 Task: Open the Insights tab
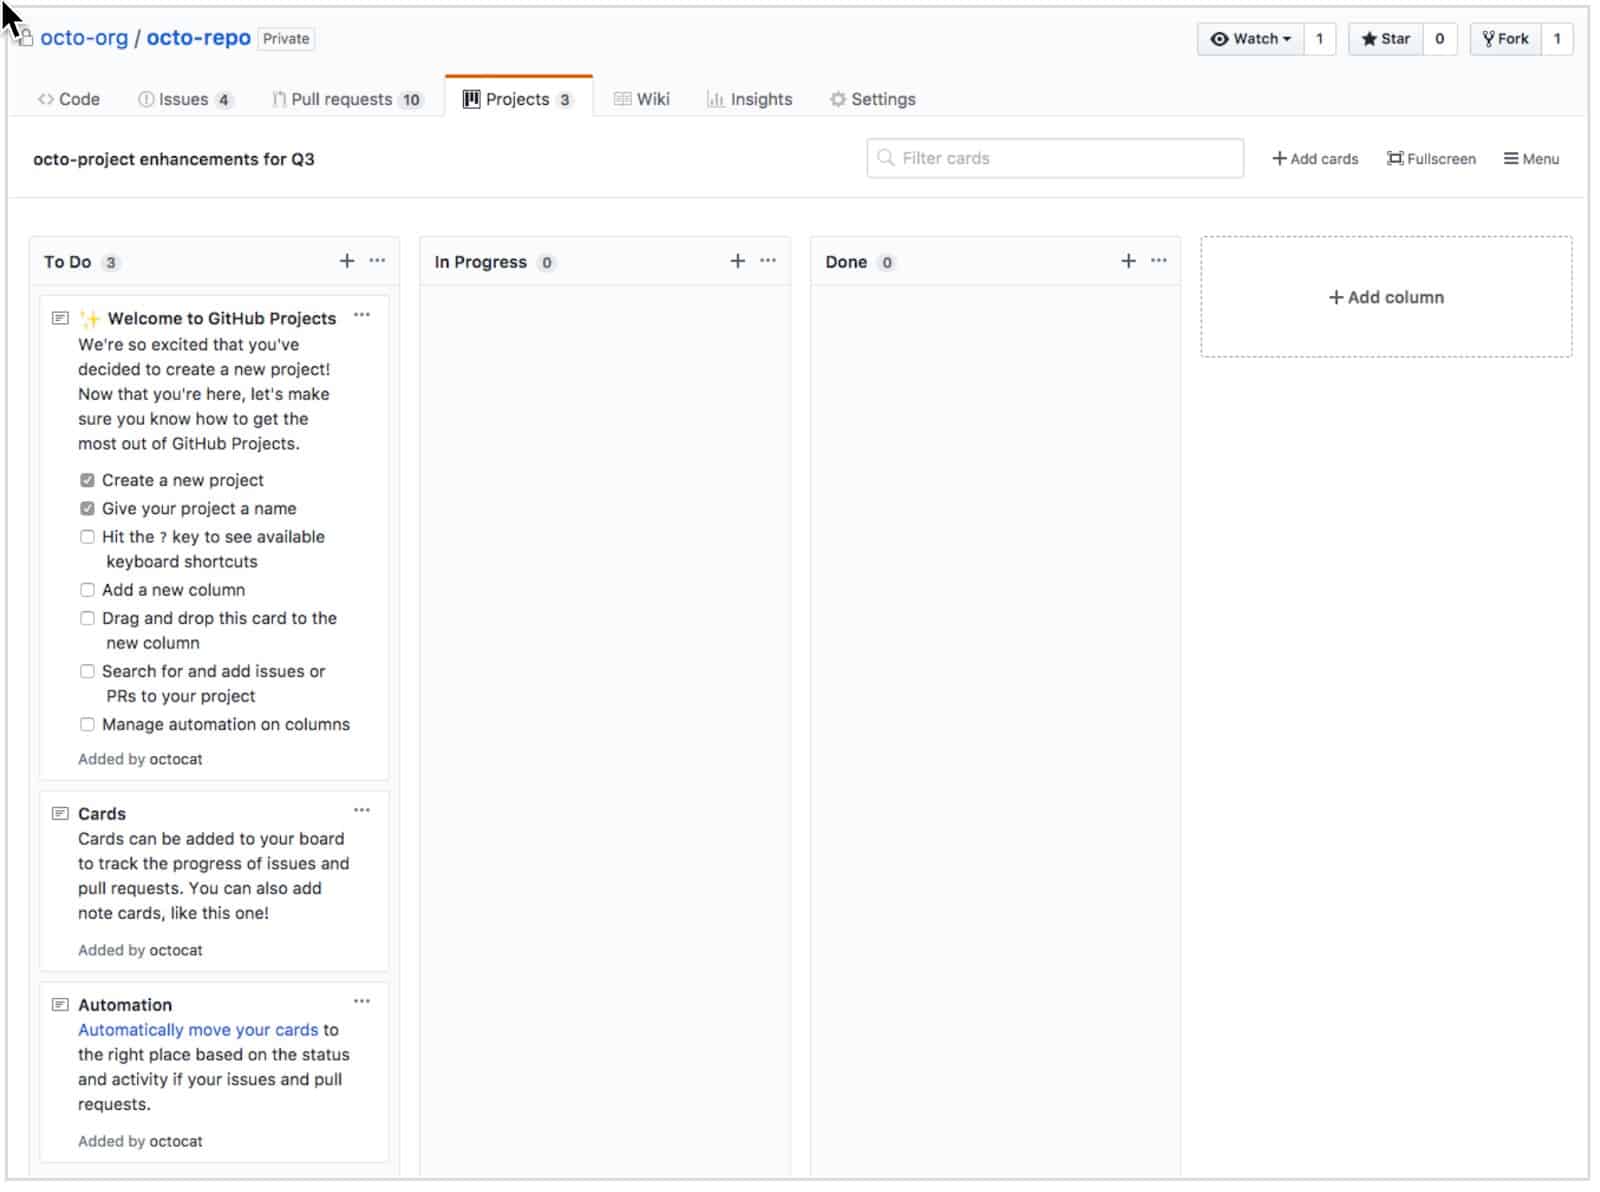click(749, 99)
